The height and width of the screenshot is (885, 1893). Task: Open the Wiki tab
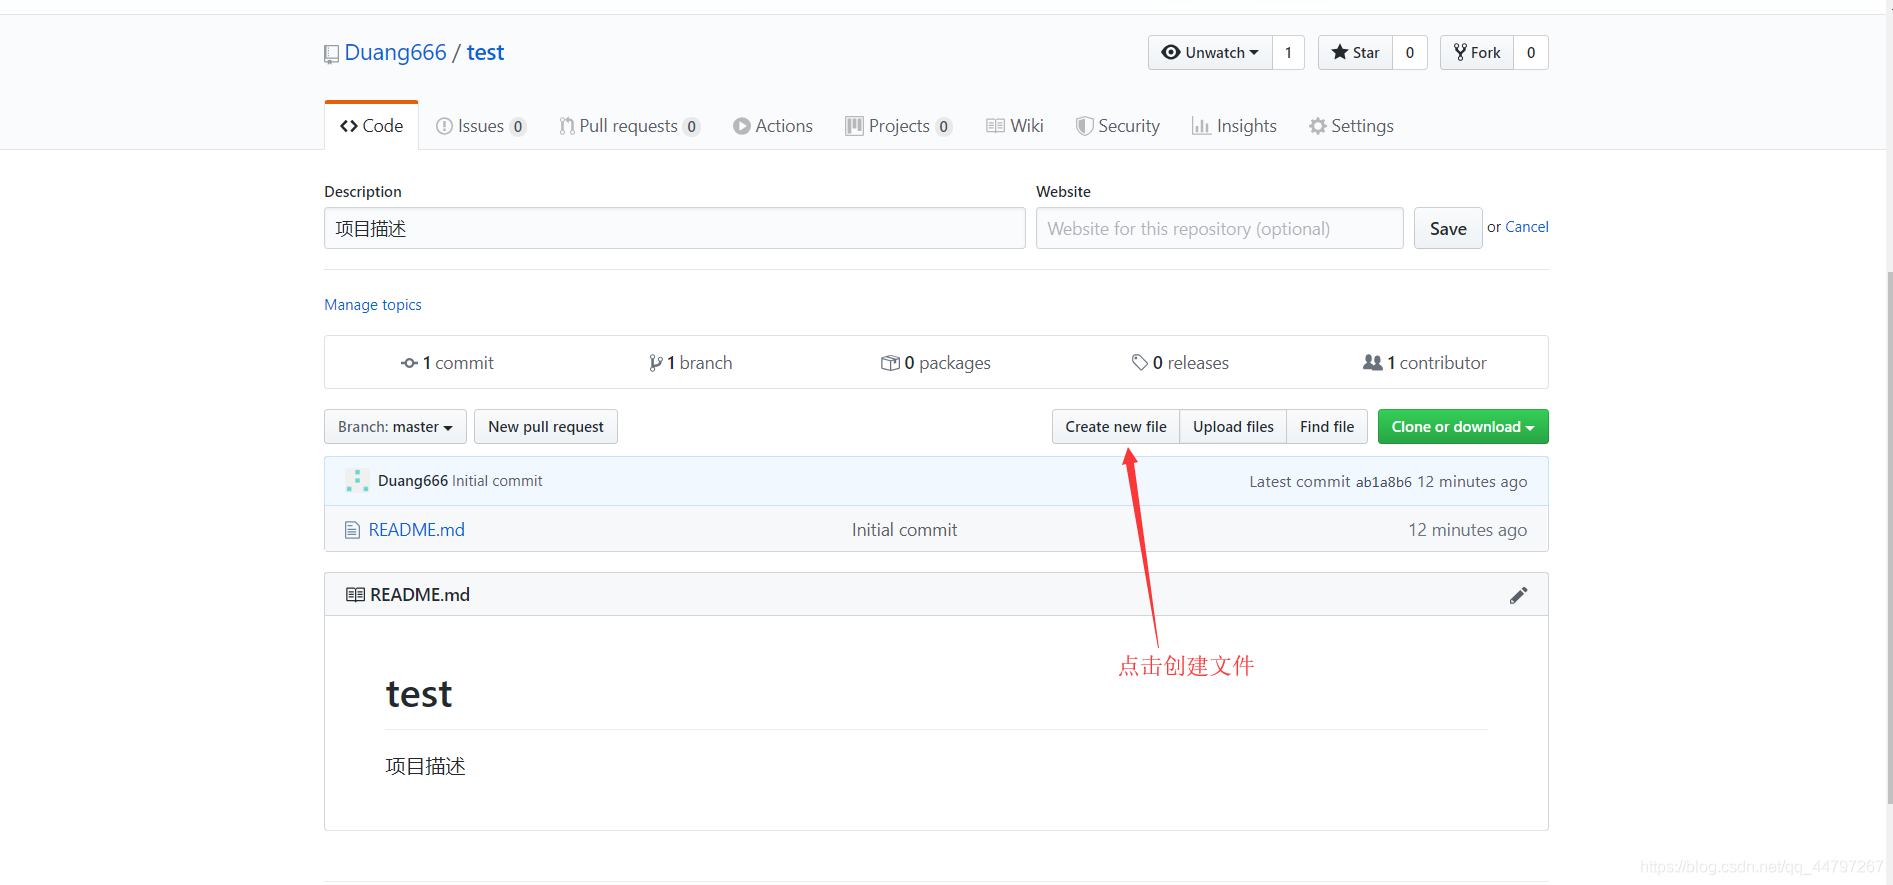click(x=1015, y=126)
